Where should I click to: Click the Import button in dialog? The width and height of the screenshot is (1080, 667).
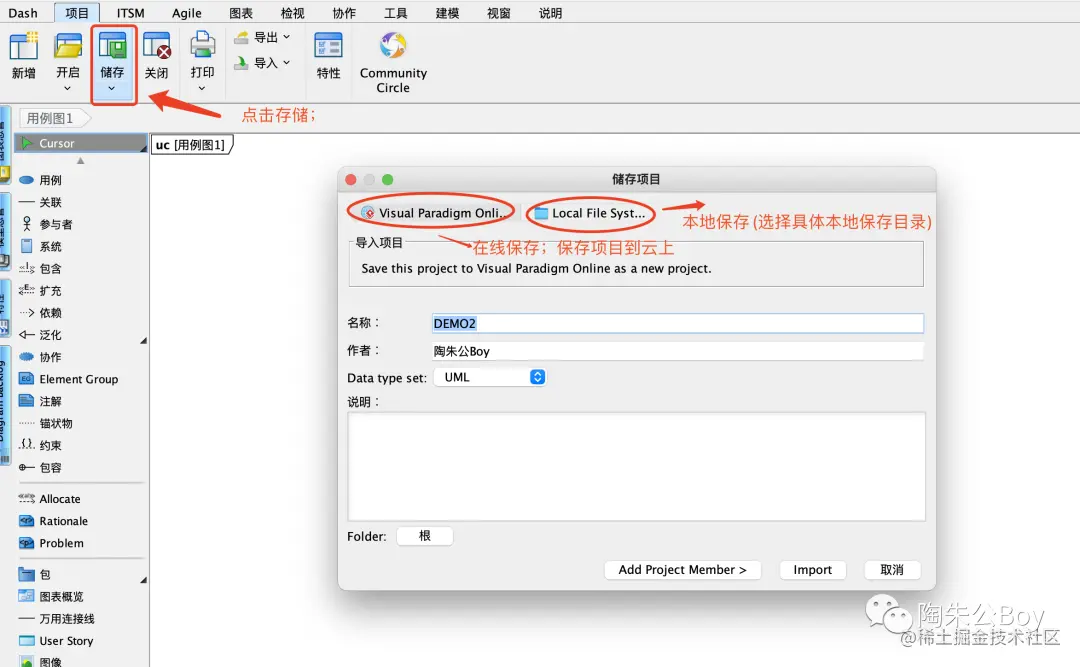(813, 570)
